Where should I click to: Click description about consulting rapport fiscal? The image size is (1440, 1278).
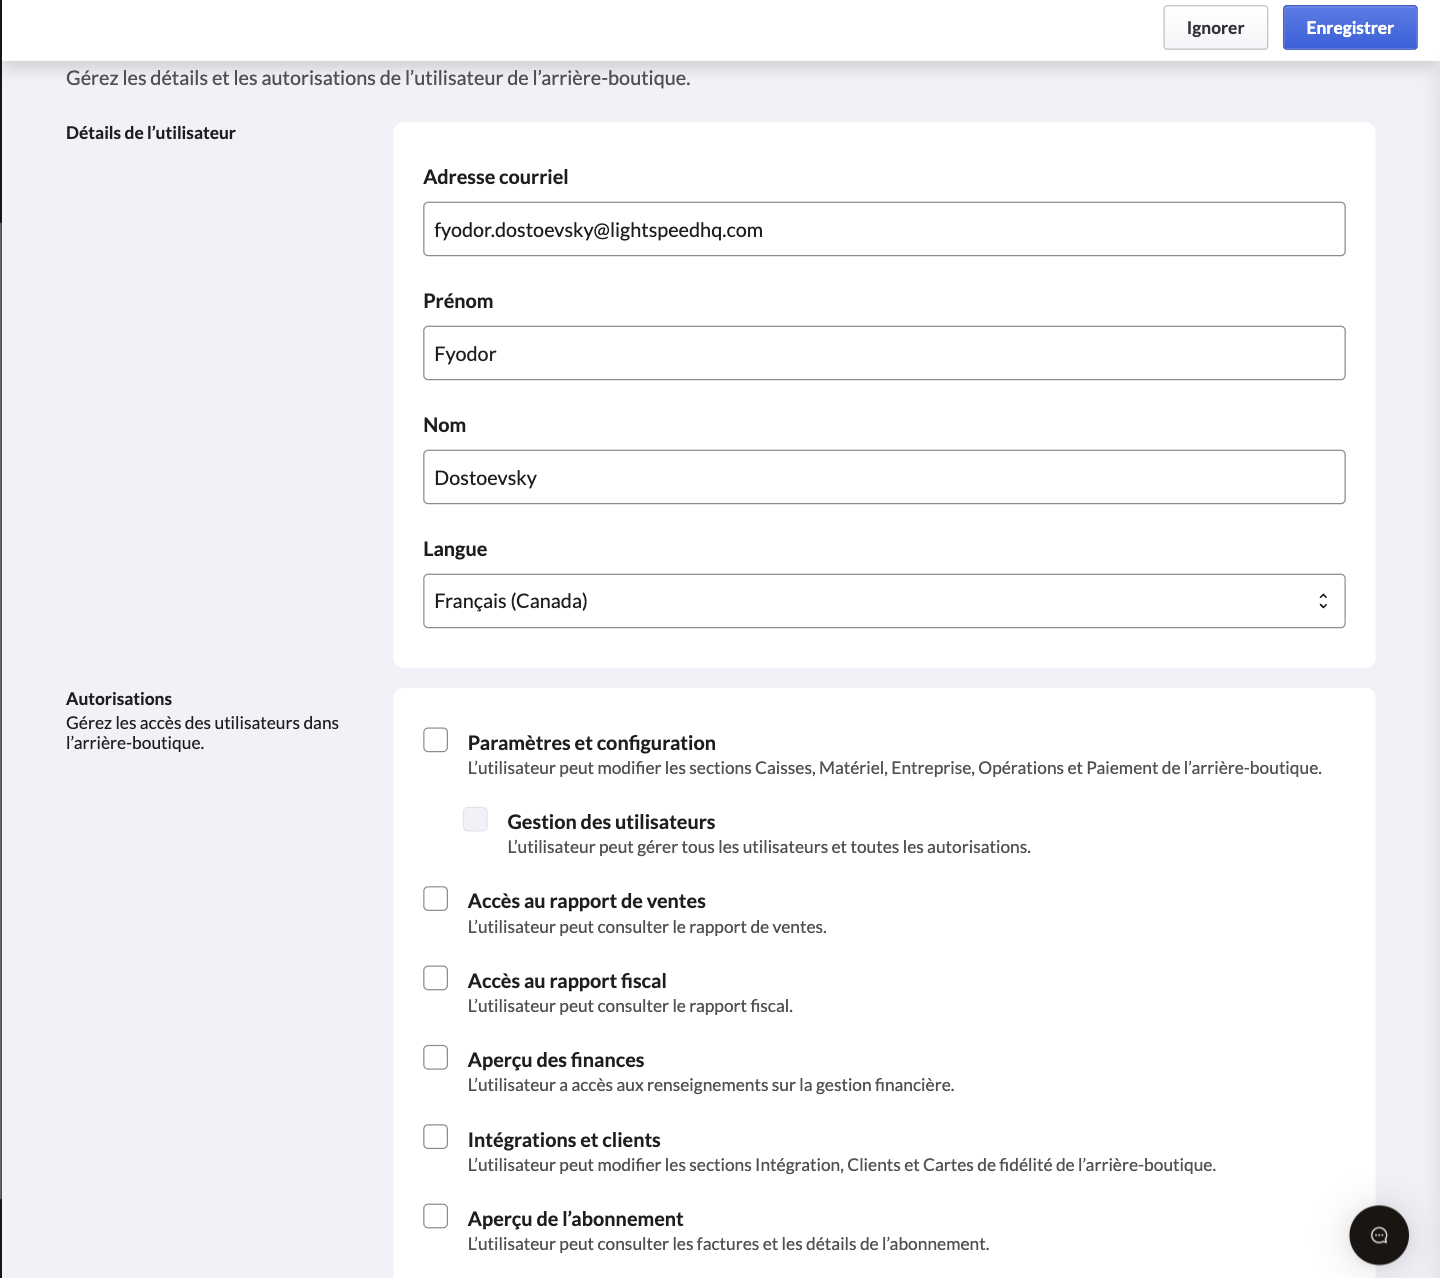[630, 1006]
